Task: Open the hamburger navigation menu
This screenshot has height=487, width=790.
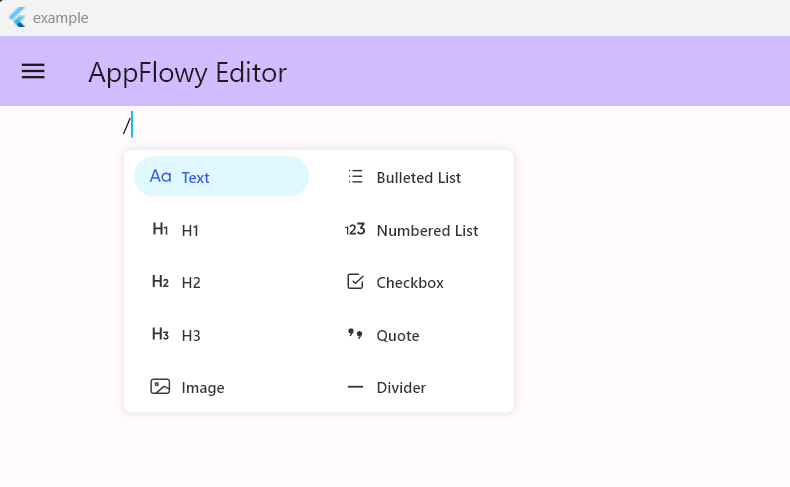Action: pos(33,71)
